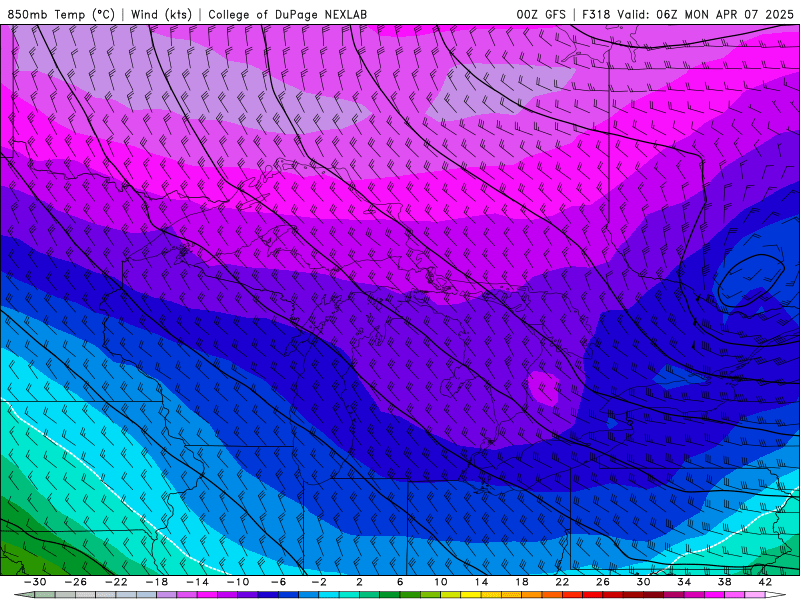Click the 22 legend value
800x600 pixels.
[562, 582]
